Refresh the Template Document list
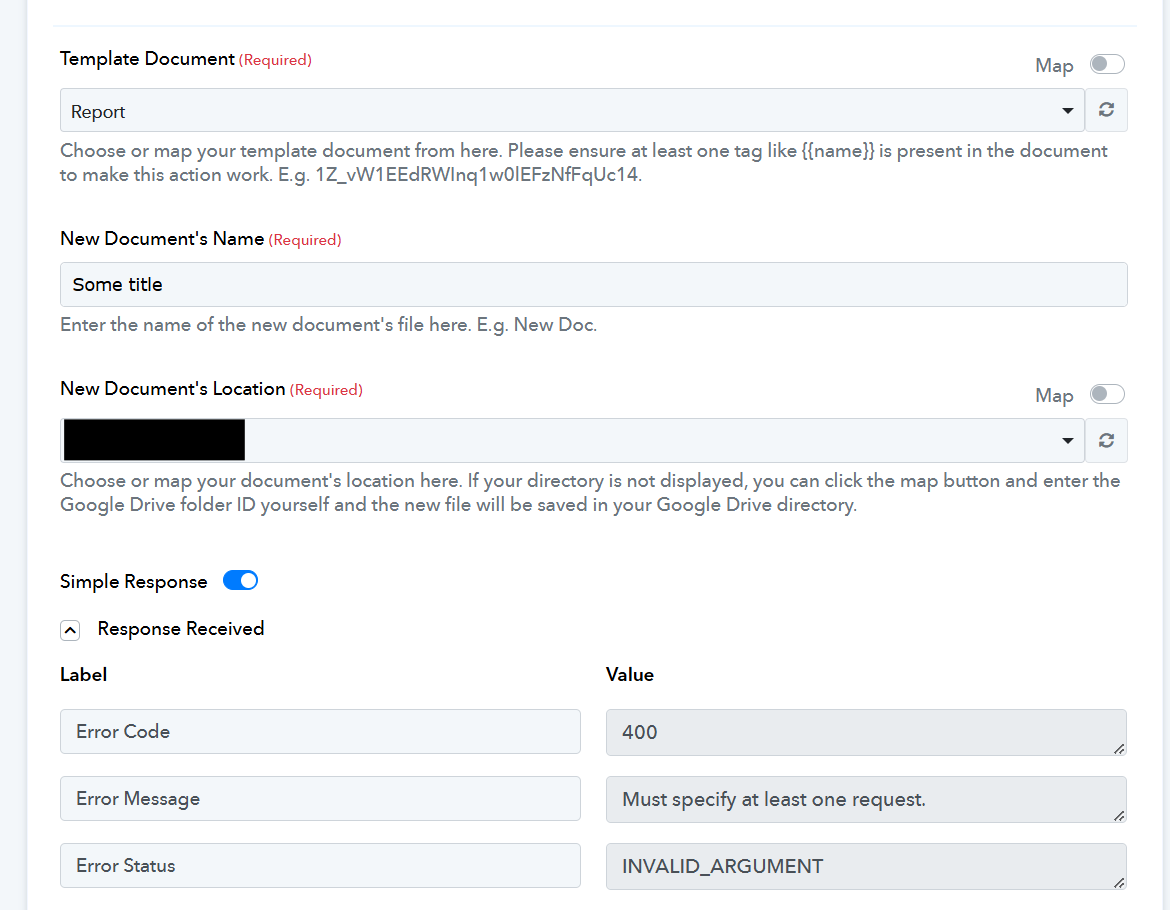The width and height of the screenshot is (1170, 910). (1106, 110)
